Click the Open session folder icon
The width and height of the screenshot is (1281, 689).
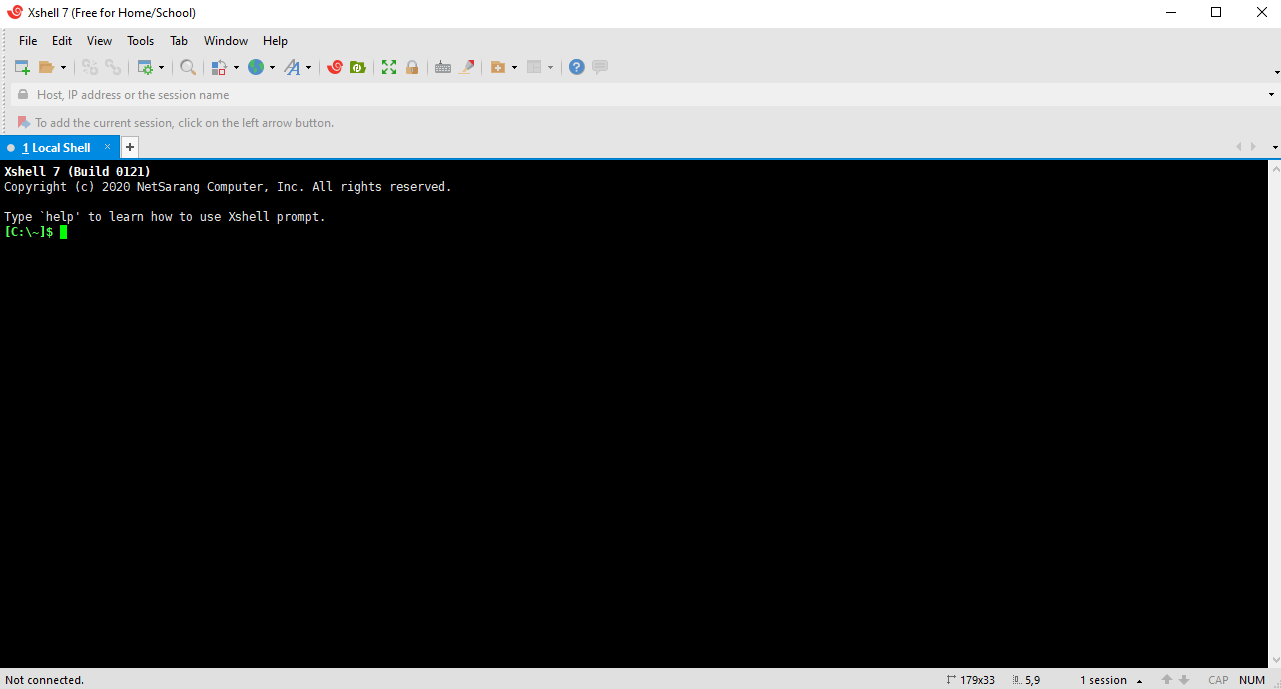click(46, 67)
